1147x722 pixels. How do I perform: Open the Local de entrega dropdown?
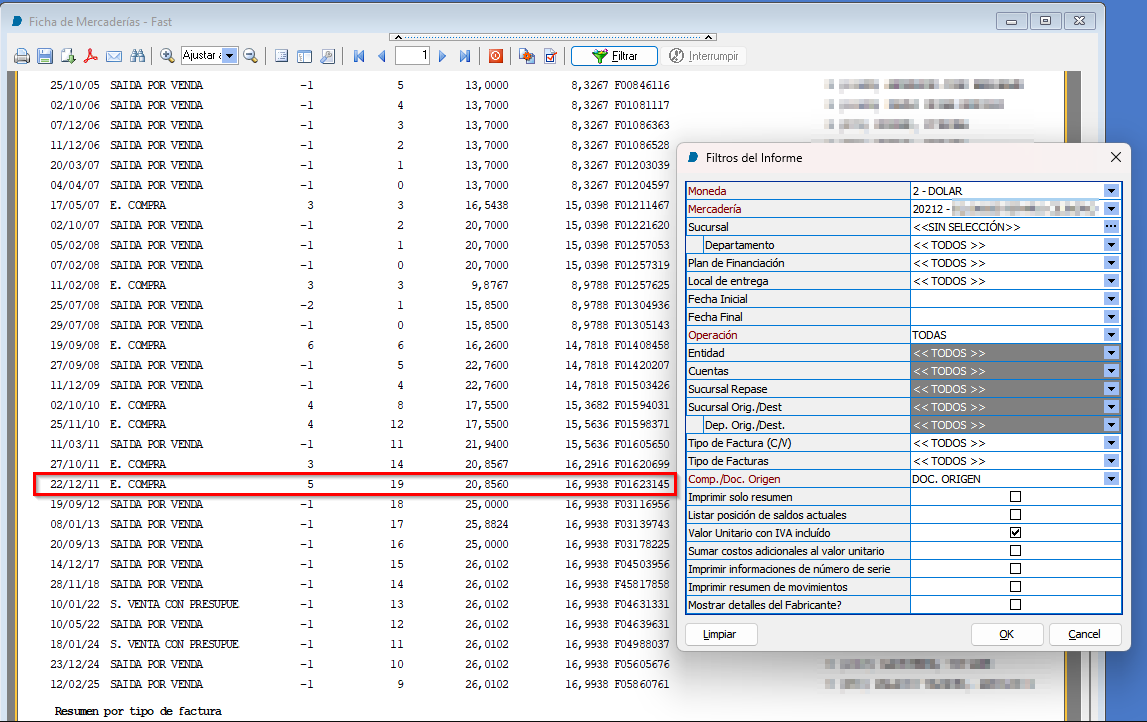coord(1111,281)
